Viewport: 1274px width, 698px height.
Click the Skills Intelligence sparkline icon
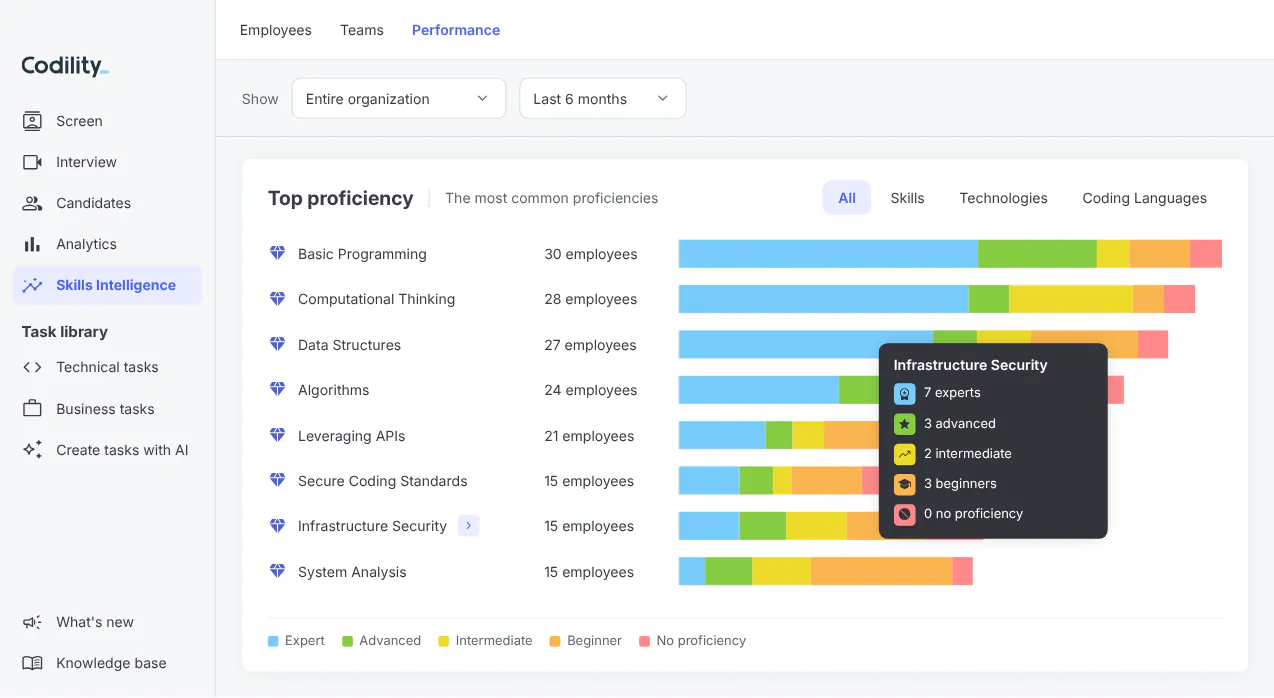tap(32, 285)
